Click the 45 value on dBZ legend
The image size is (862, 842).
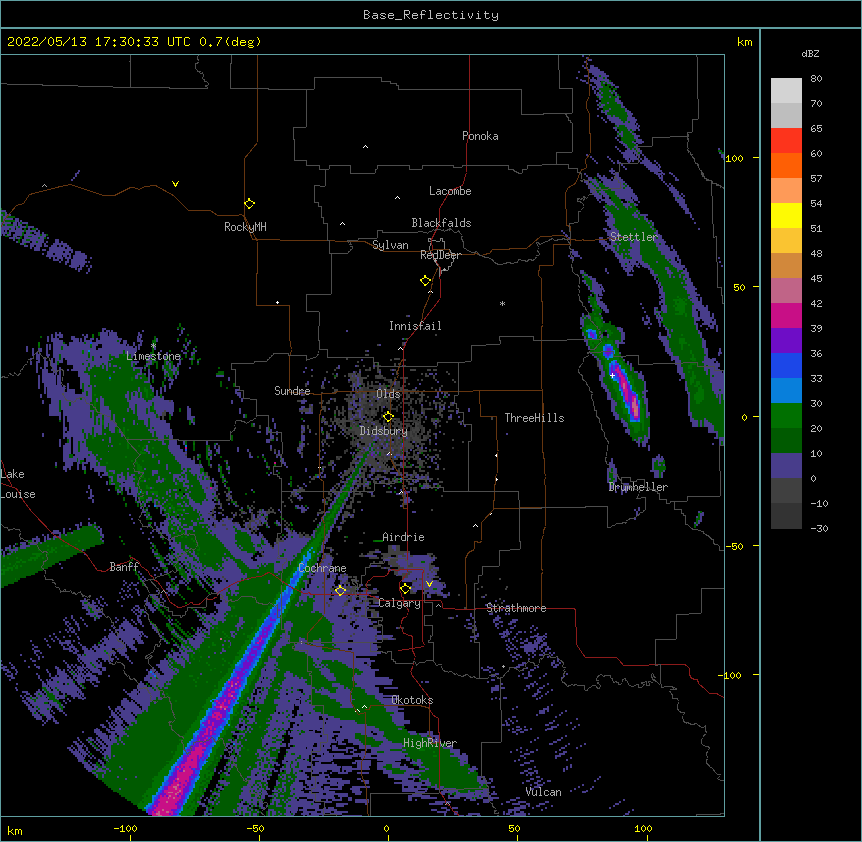click(x=816, y=279)
